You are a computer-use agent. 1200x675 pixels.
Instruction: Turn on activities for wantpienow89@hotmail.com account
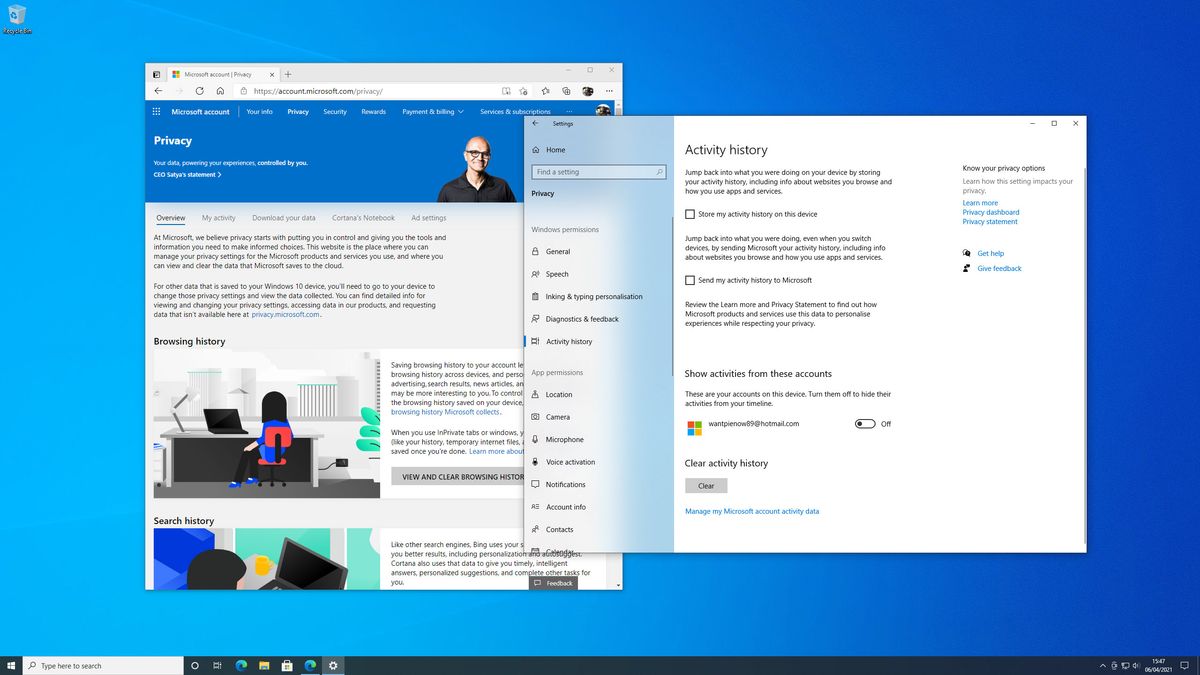(x=864, y=423)
